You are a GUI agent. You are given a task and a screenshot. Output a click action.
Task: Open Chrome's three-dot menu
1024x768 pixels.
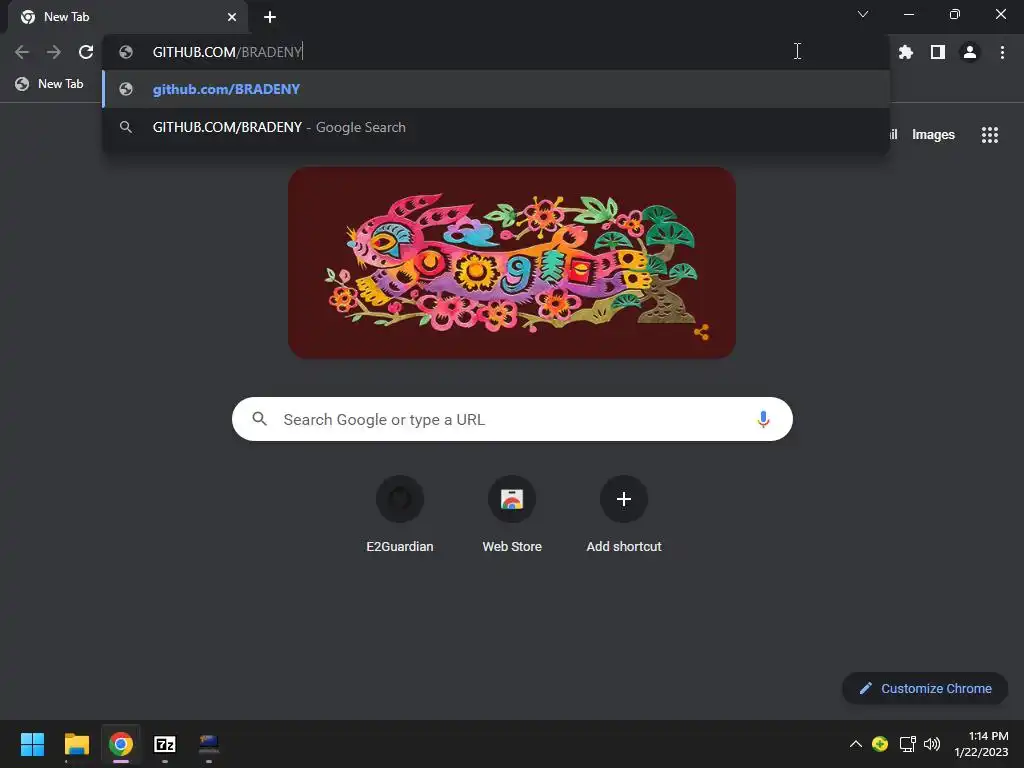[1002, 52]
